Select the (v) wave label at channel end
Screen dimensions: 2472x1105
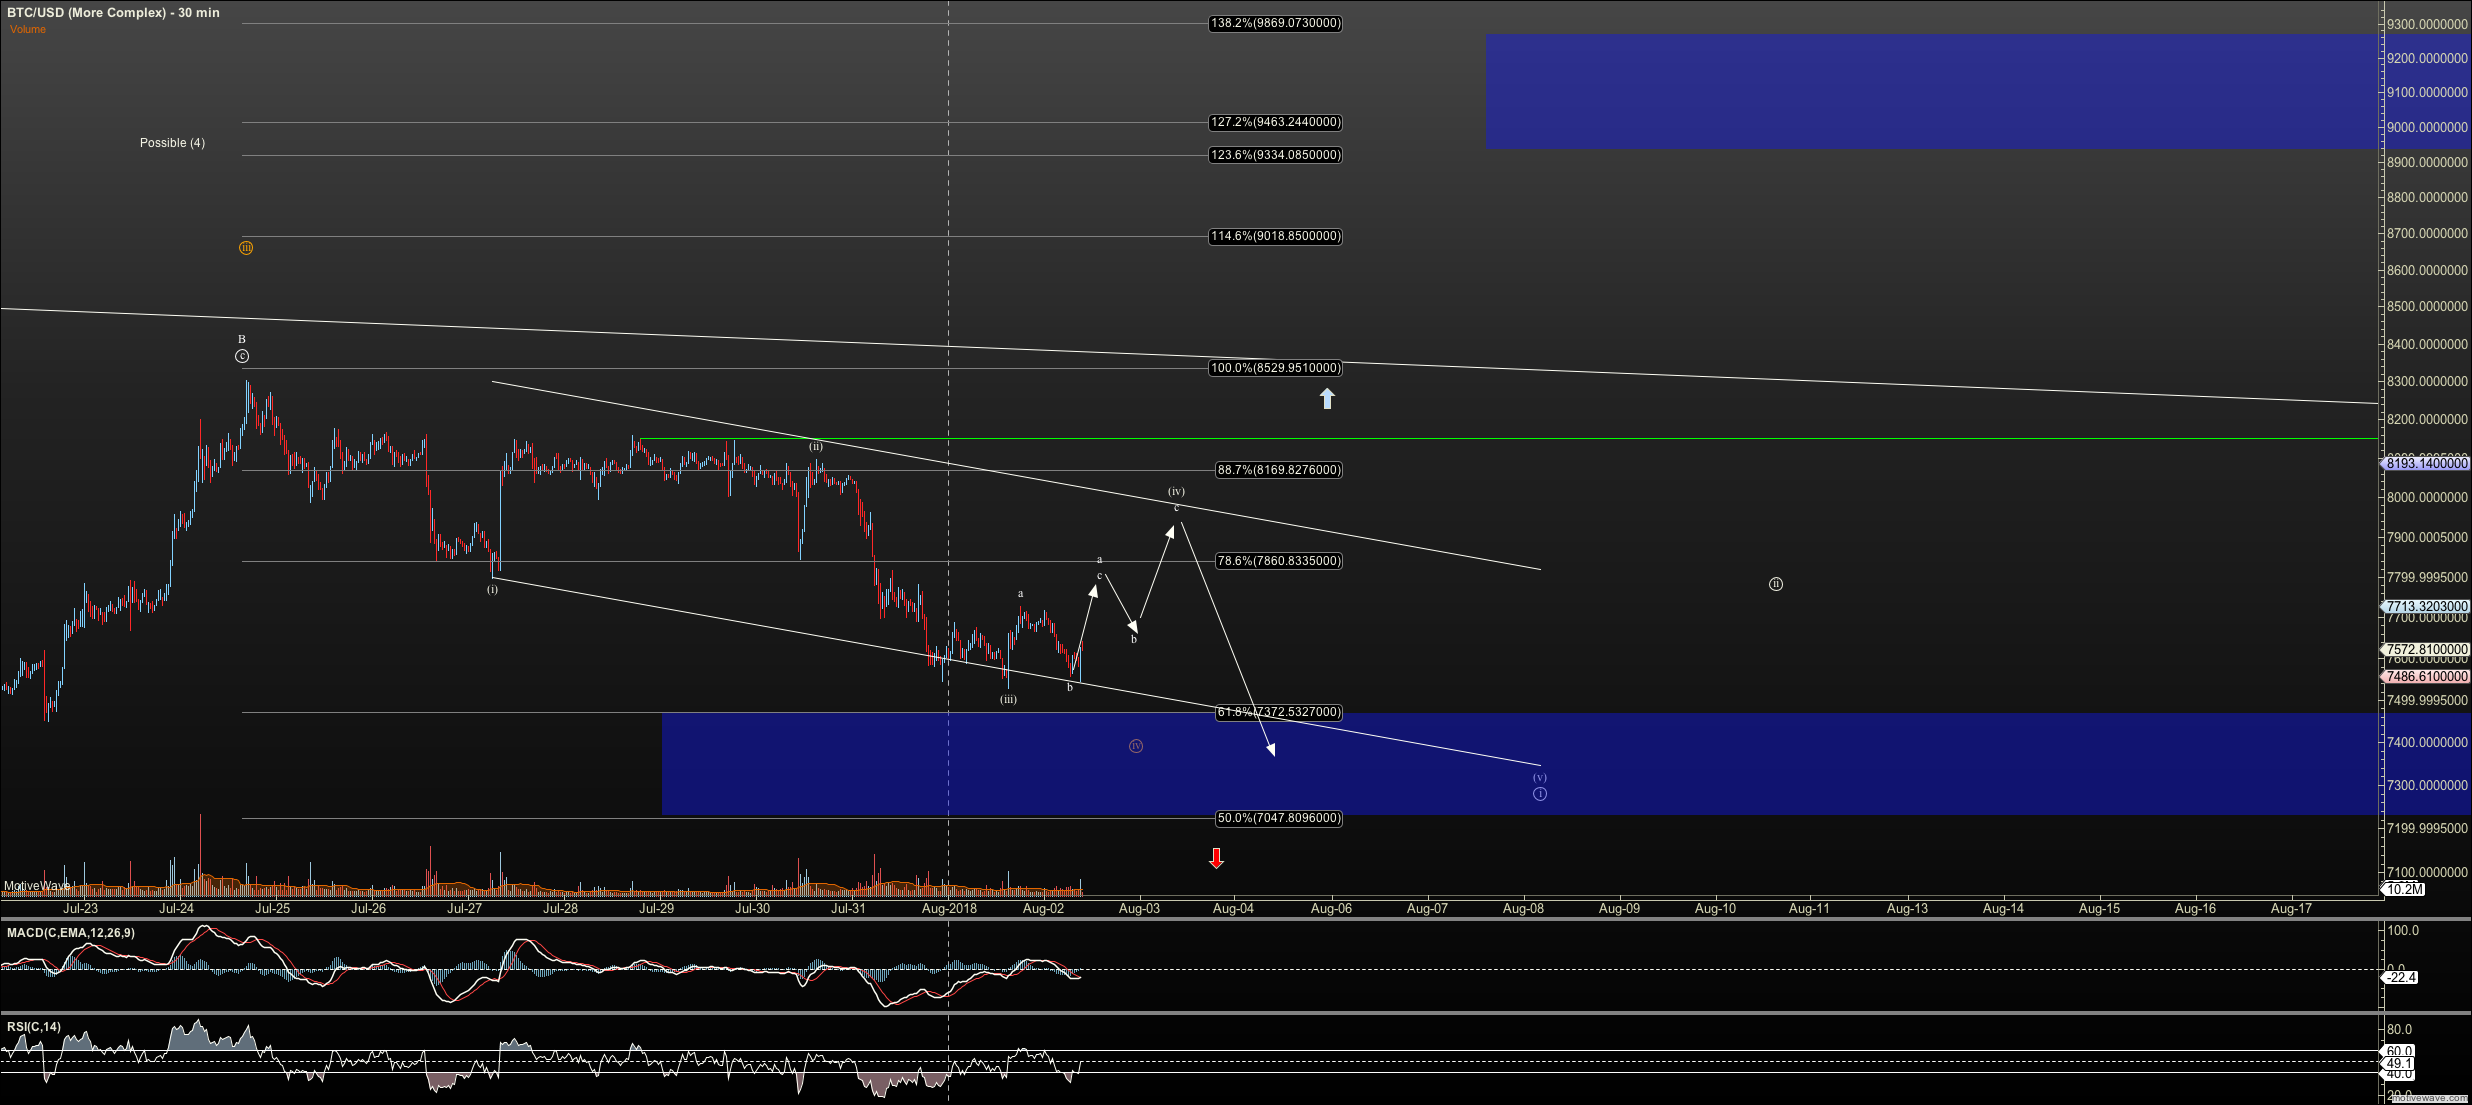coord(1540,777)
